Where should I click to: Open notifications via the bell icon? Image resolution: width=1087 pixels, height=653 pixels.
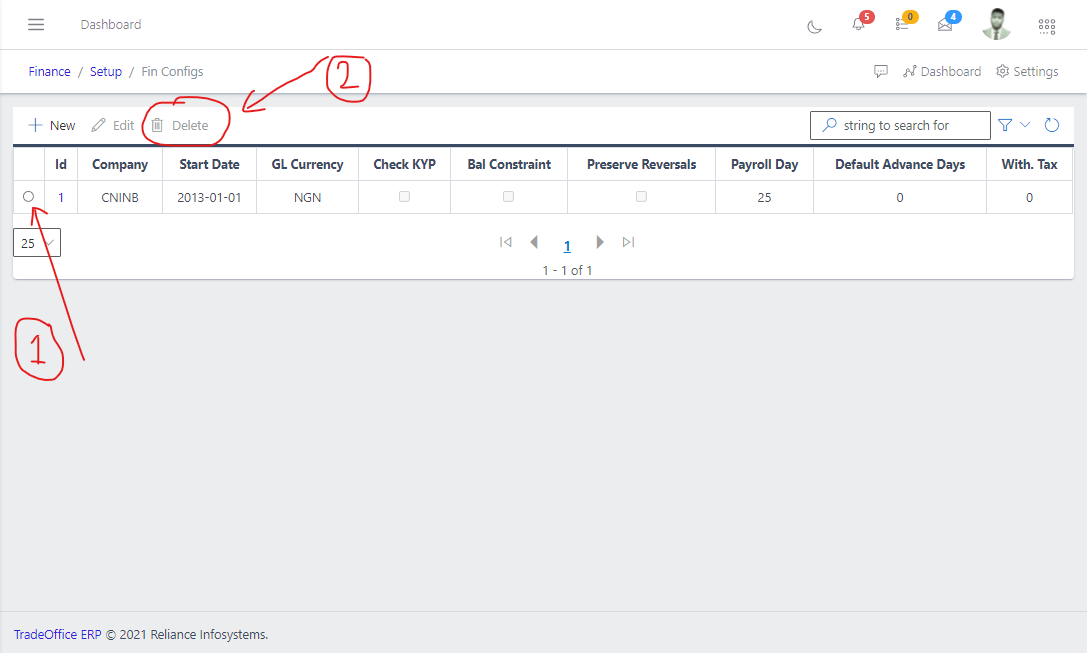tap(858, 26)
